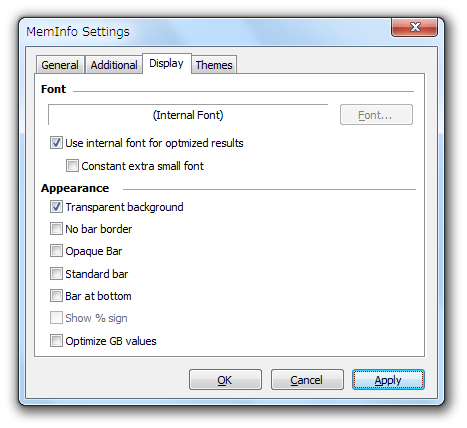This screenshot has height=428, width=467.
Task: Switch to the General tab
Action: pyautogui.click(x=60, y=65)
